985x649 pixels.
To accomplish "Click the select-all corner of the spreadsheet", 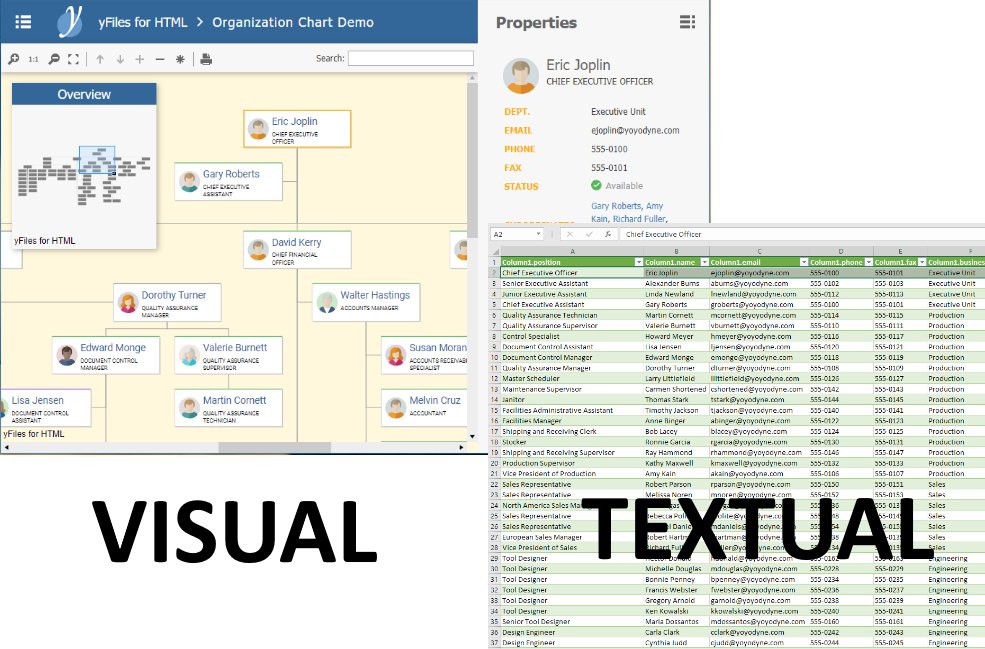I will 494,251.
